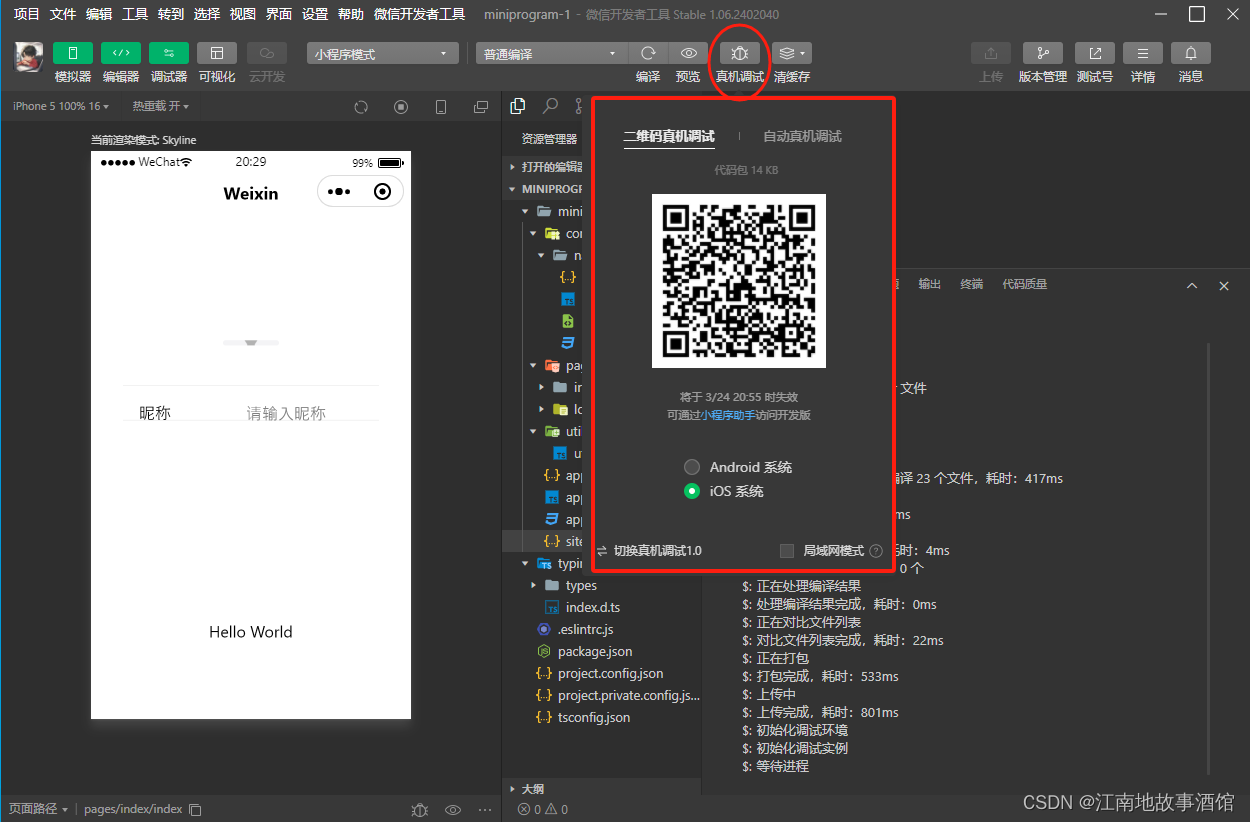The width and height of the screenshot is (1250, 822).
Task: Open the search magnifier in sidebar
Action: 550,106
